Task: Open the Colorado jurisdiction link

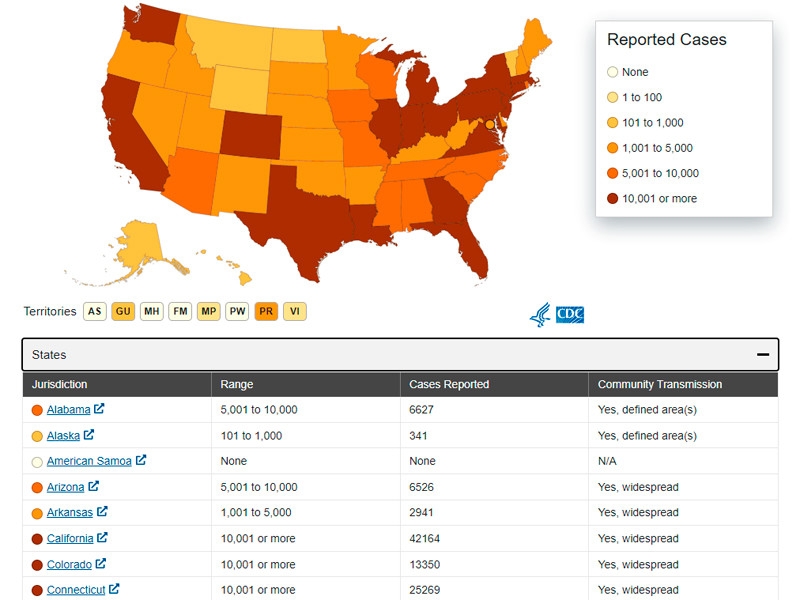Action: tap(69, 564)
